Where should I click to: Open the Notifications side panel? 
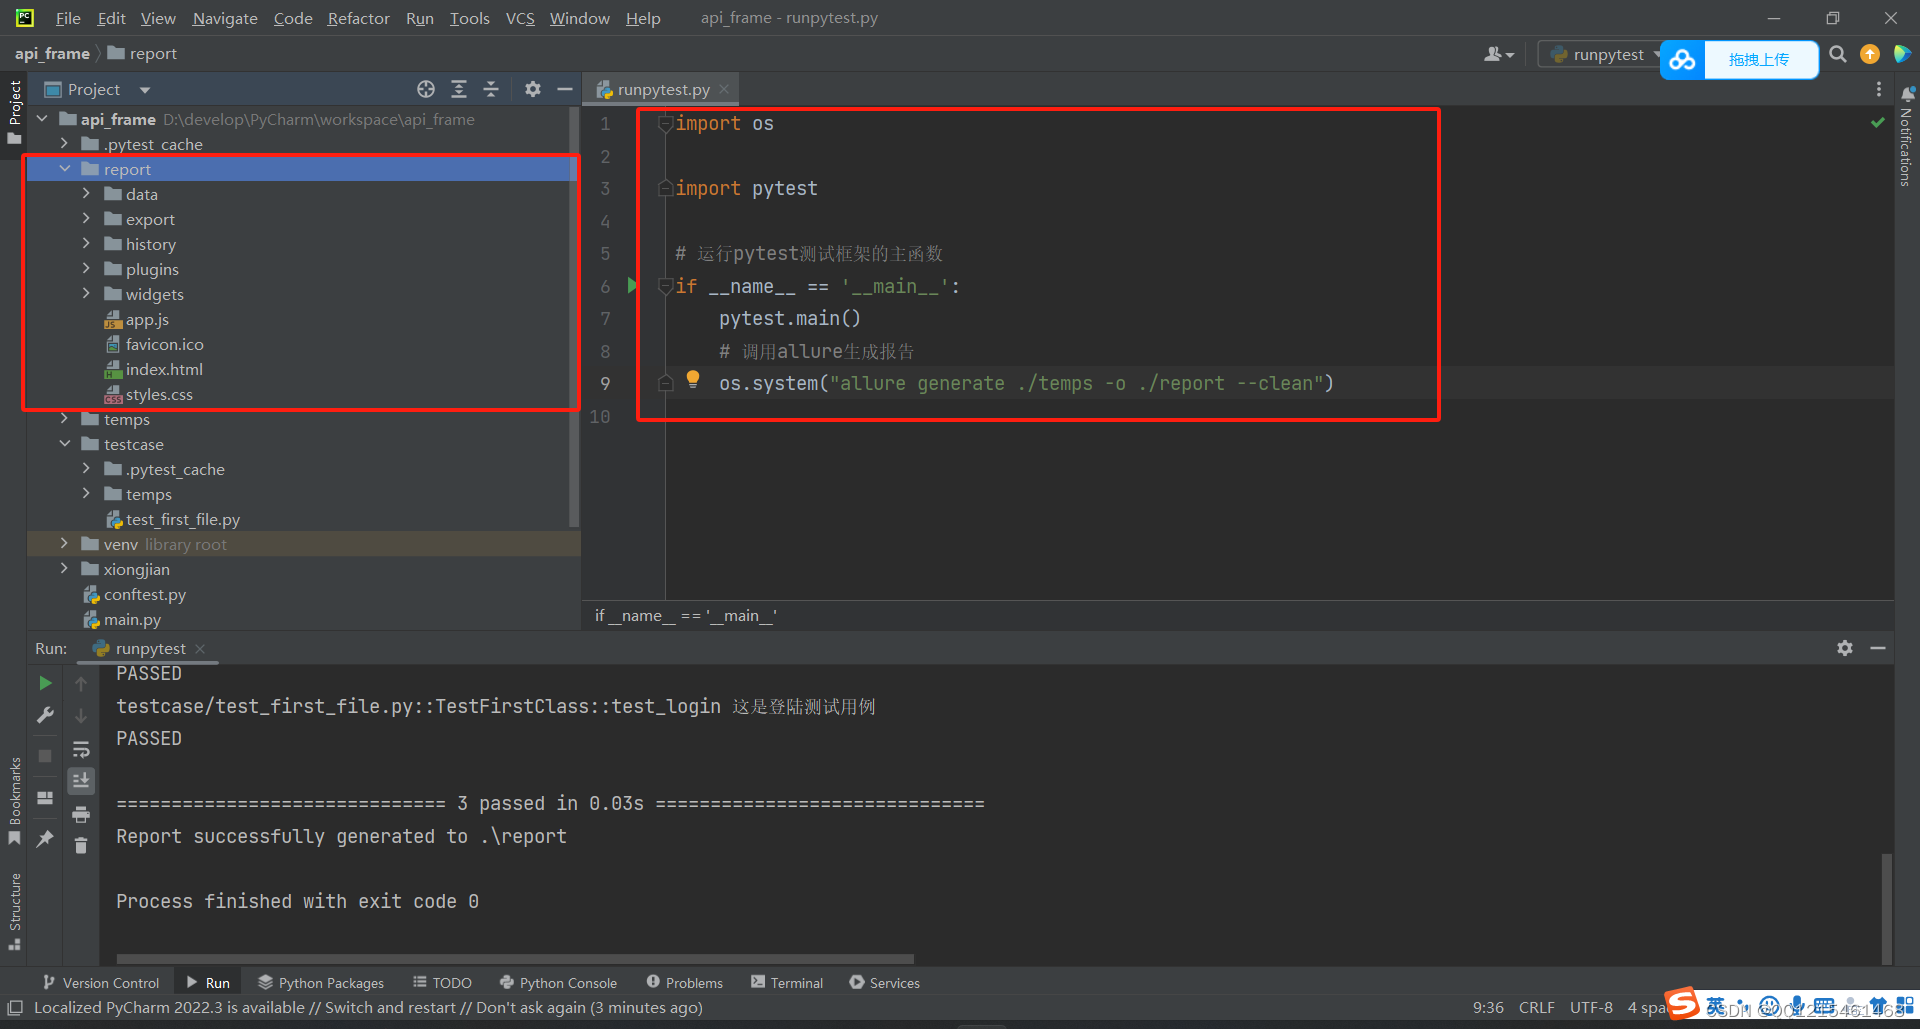pos(1907,137)
